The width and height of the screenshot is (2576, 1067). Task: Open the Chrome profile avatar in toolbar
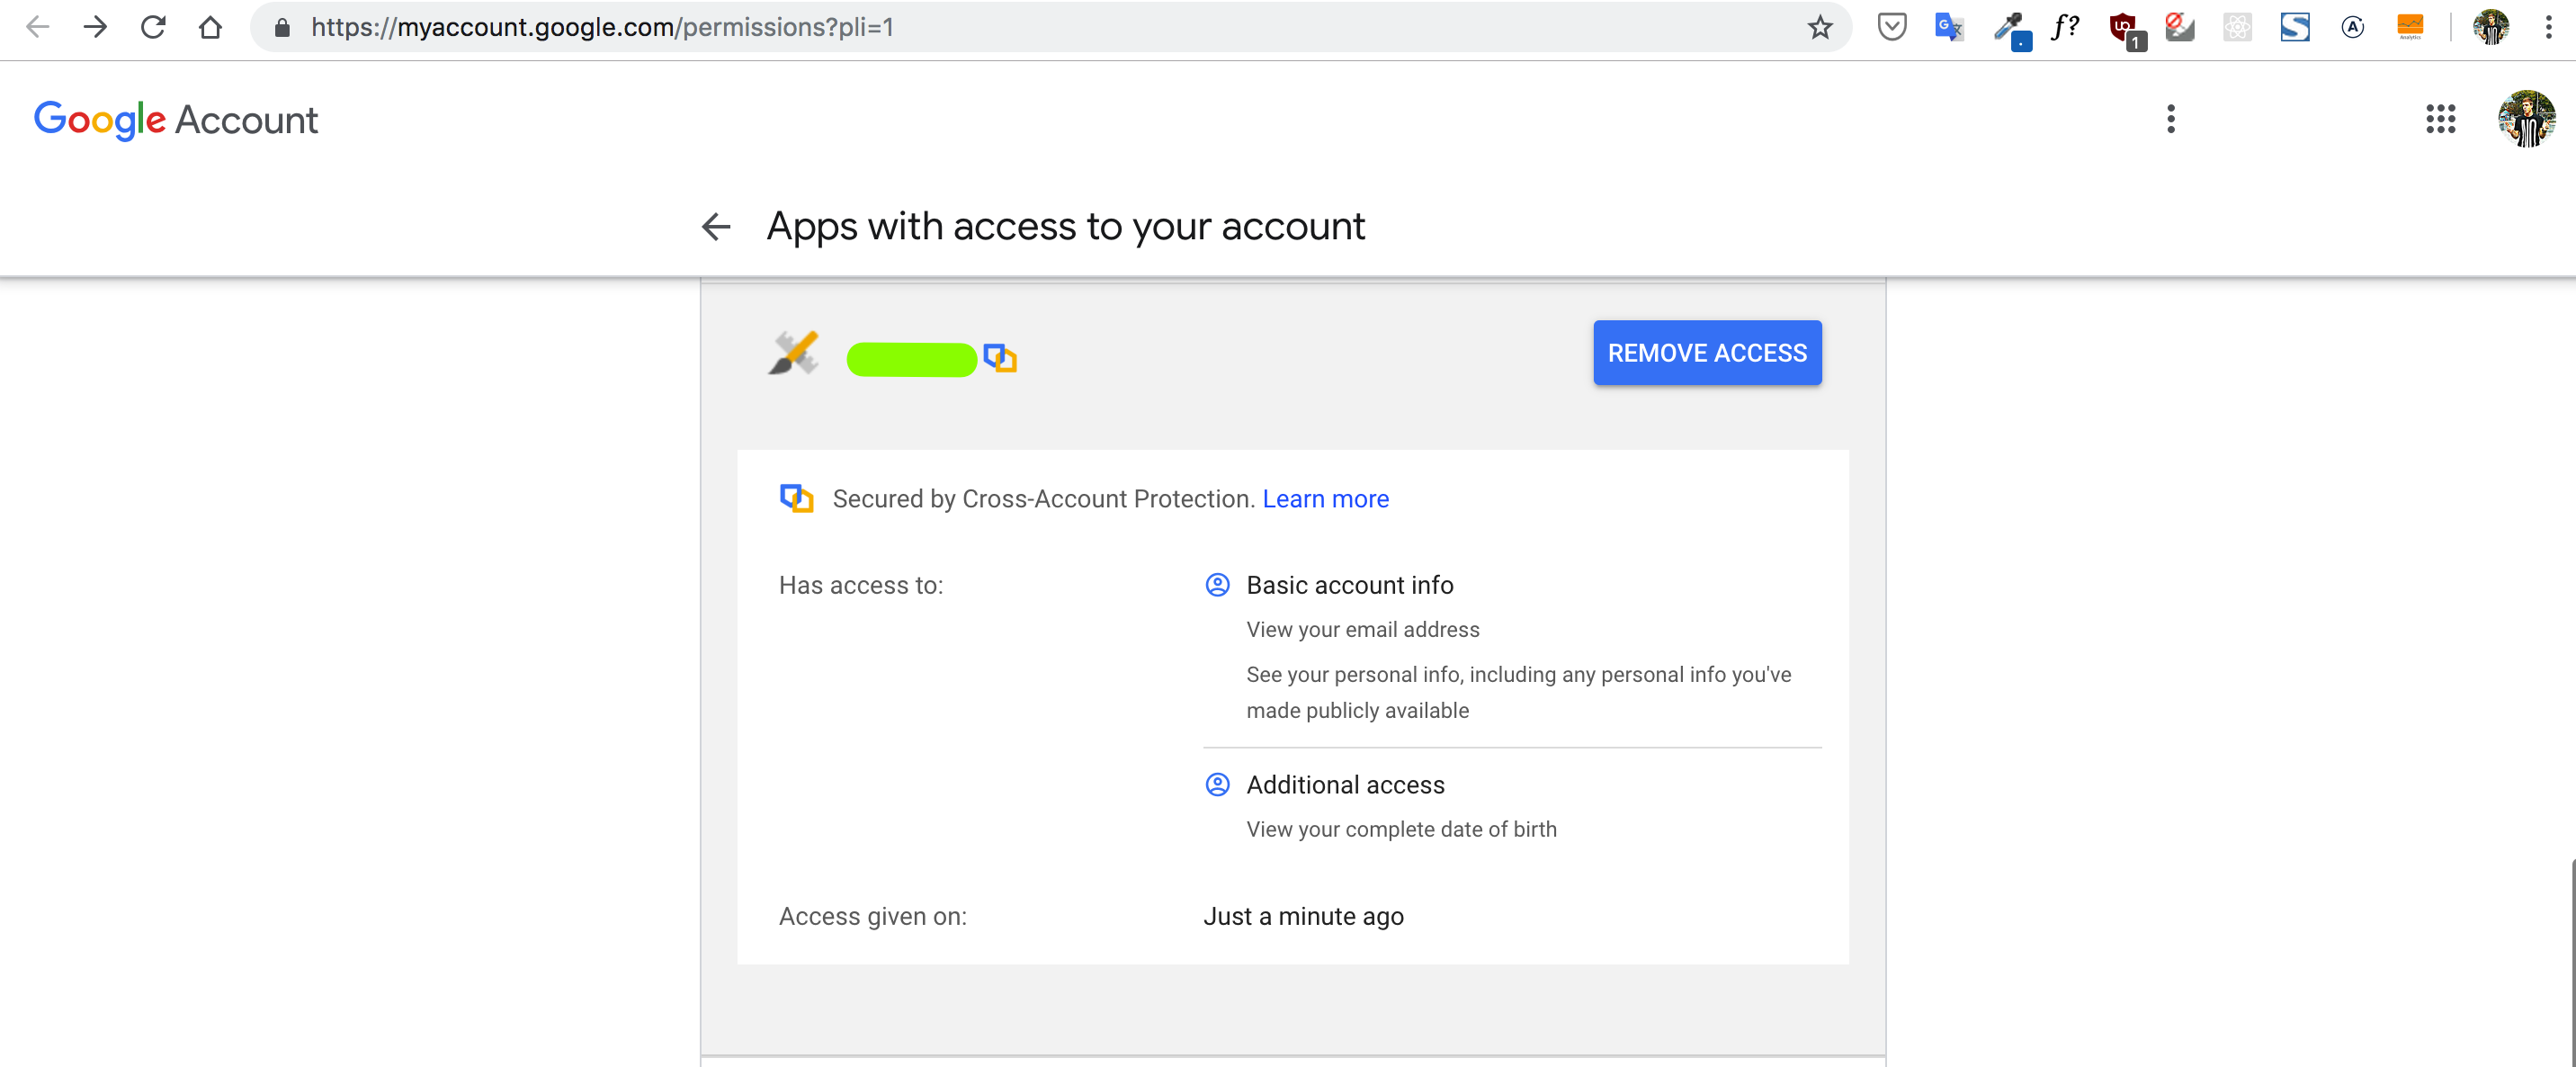point(2490,27)
